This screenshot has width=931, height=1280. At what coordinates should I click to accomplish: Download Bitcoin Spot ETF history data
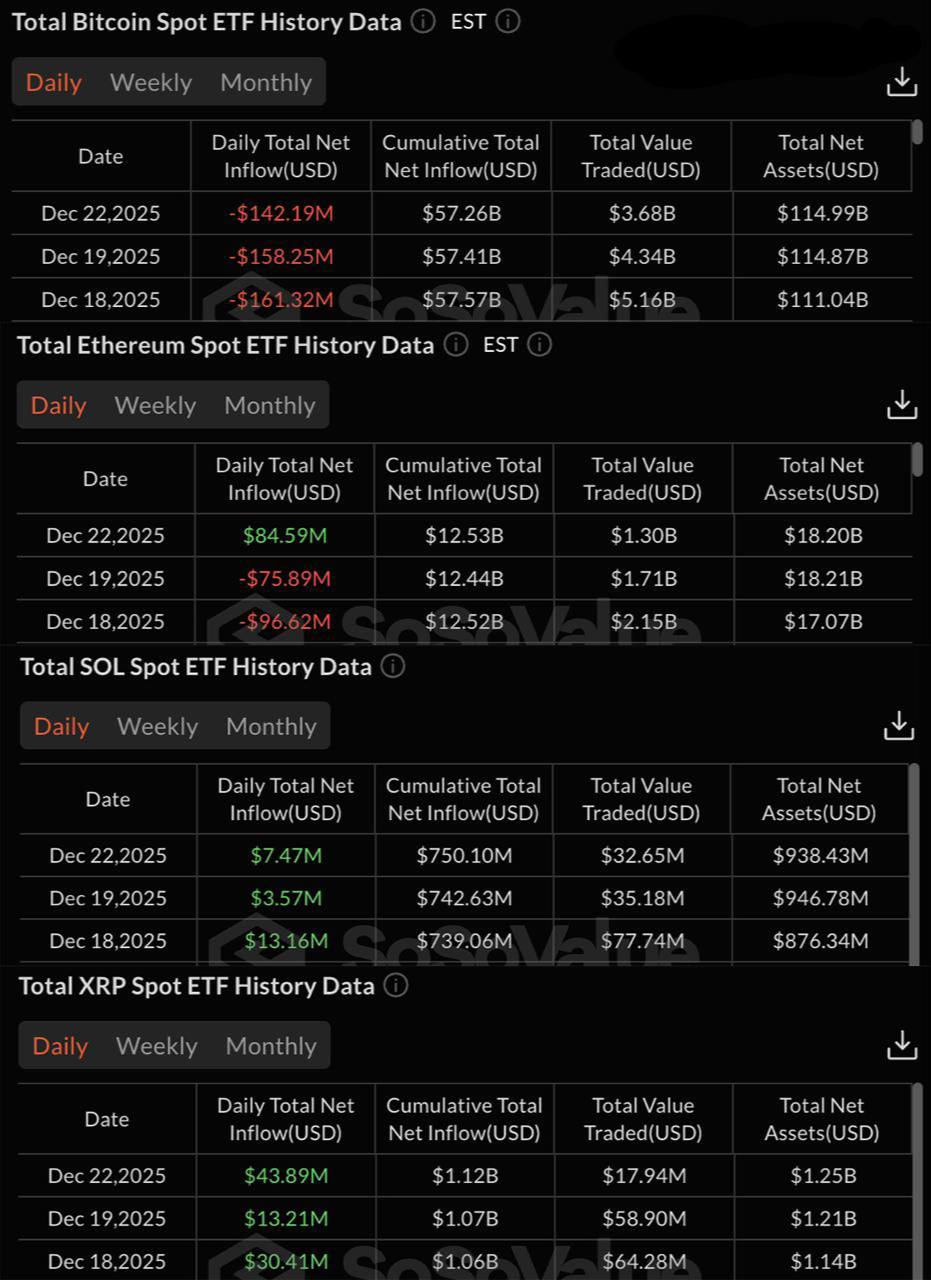click(x=901, y=82)
